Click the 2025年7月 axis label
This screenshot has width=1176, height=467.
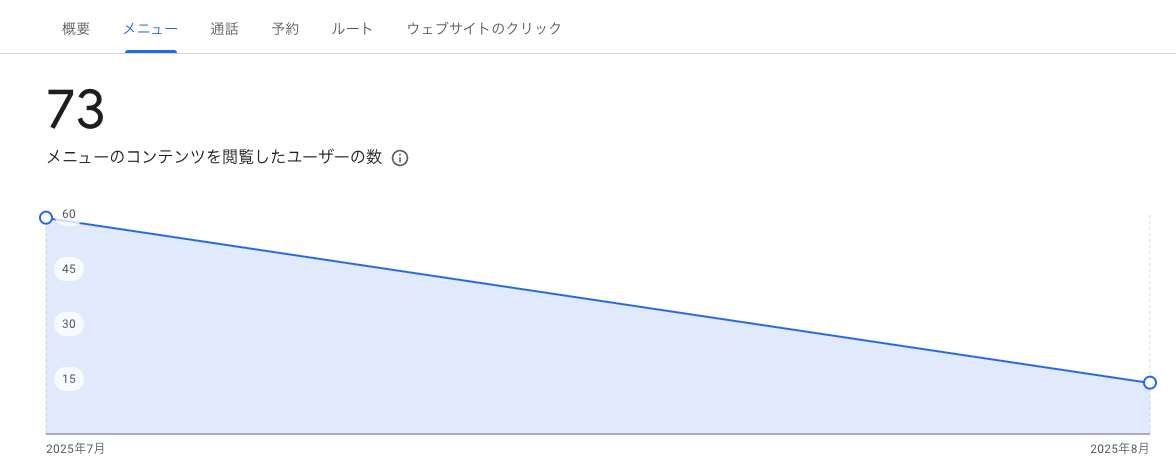[x=75, y=449]
